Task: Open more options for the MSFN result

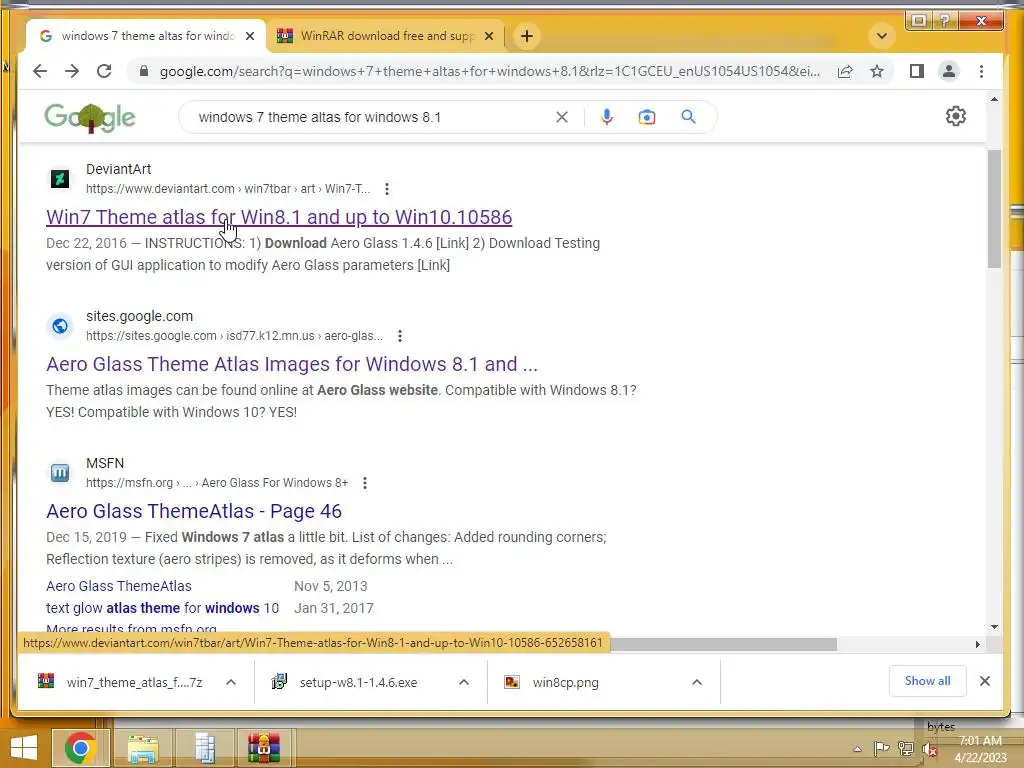Action: tap(365, 483)
